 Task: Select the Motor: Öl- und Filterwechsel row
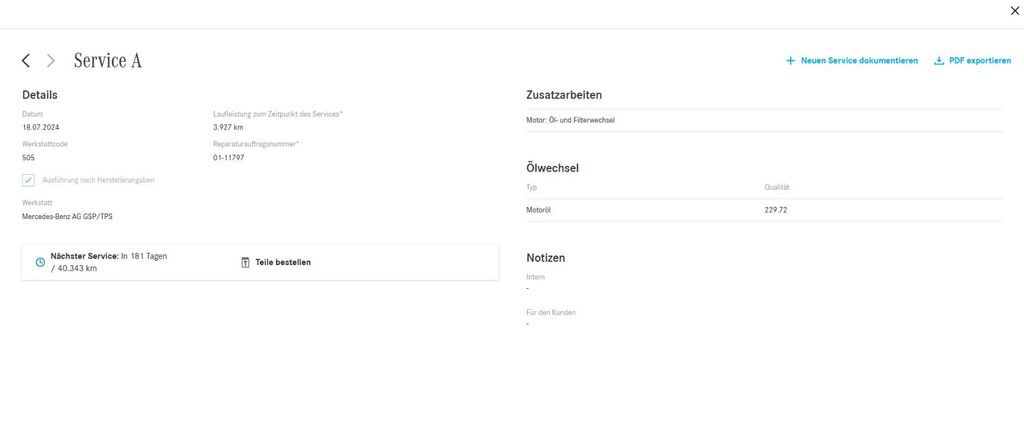570,120
